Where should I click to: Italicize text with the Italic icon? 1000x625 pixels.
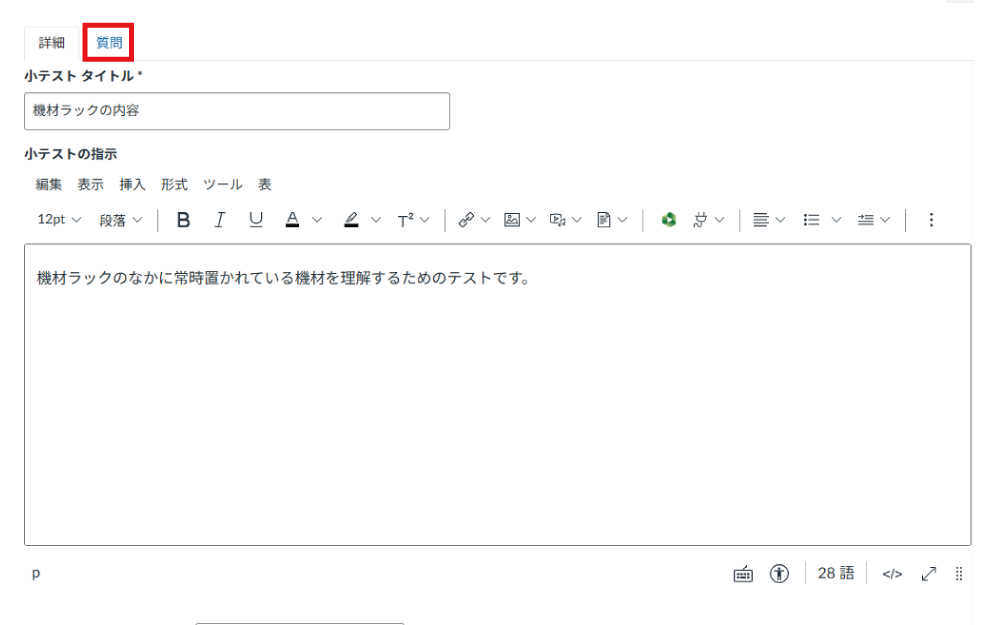pyautogui.click(x=219, y=219)
